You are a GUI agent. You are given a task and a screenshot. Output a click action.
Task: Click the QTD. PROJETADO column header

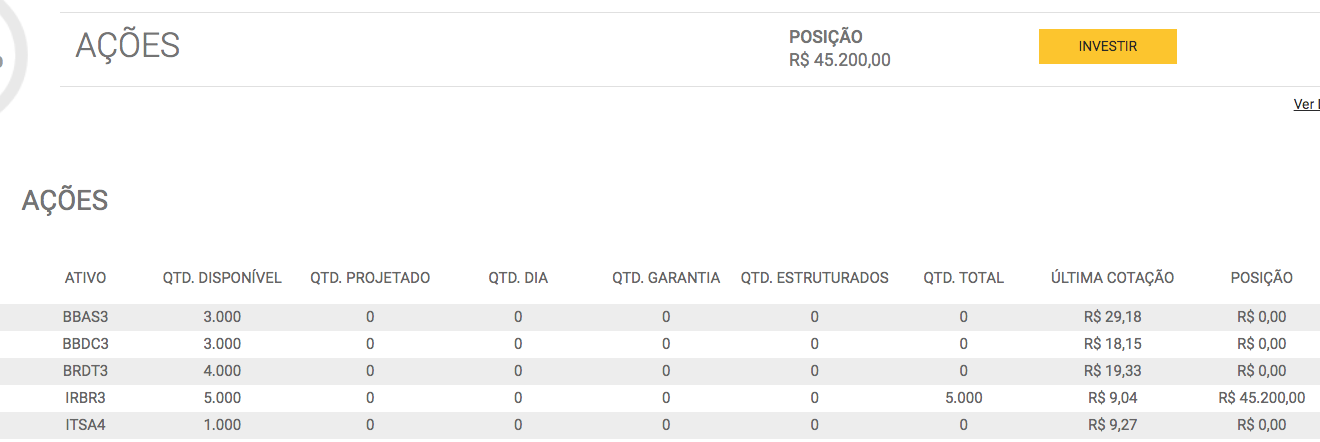(370, 278)
